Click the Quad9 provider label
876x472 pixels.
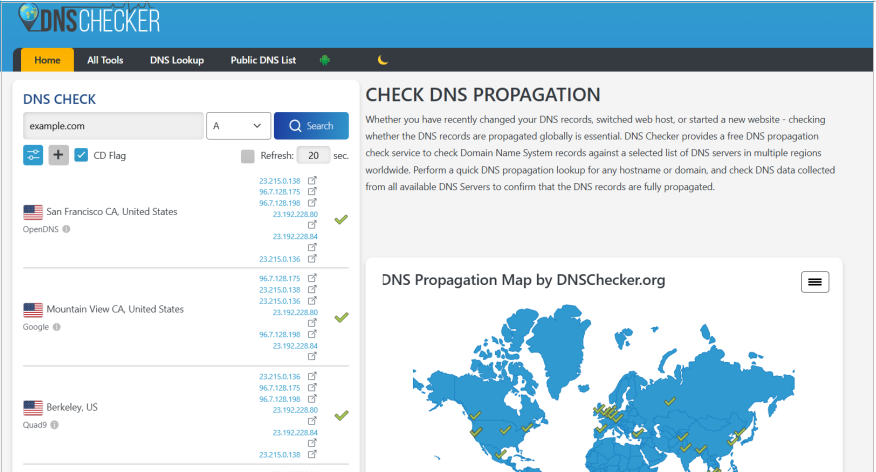(35, 425)
